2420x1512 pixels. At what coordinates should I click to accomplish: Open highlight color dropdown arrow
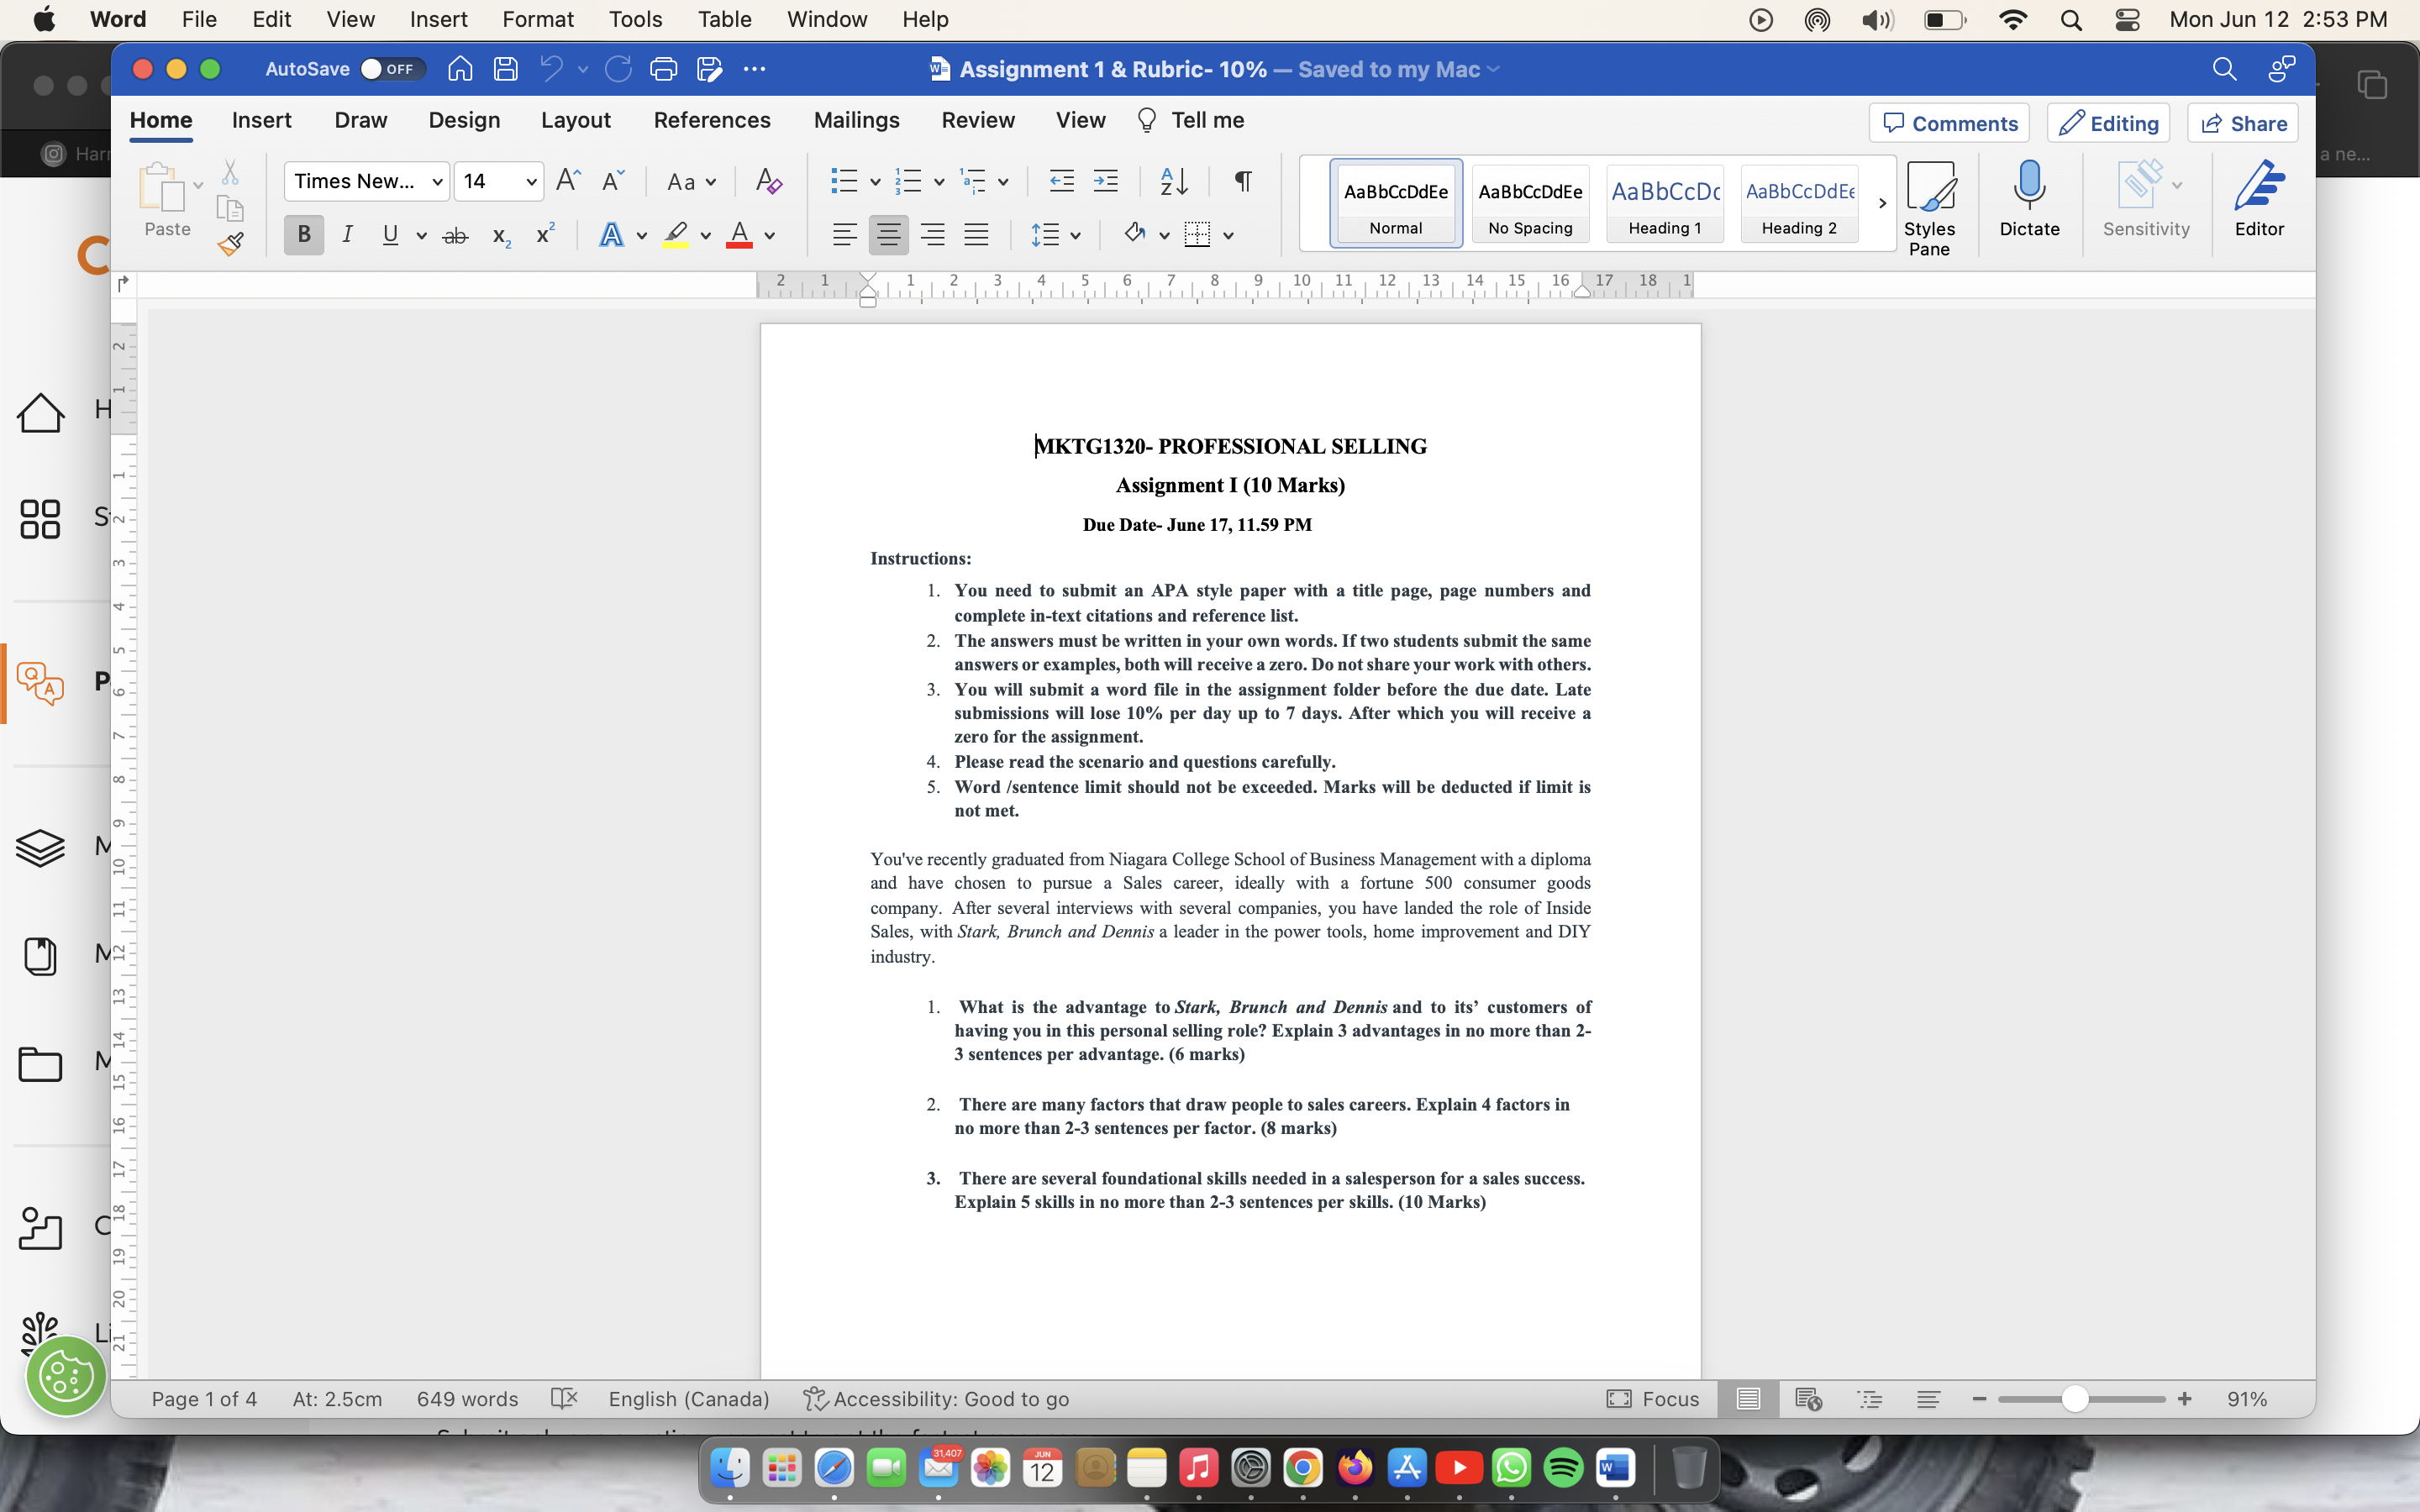coord(706,236)
